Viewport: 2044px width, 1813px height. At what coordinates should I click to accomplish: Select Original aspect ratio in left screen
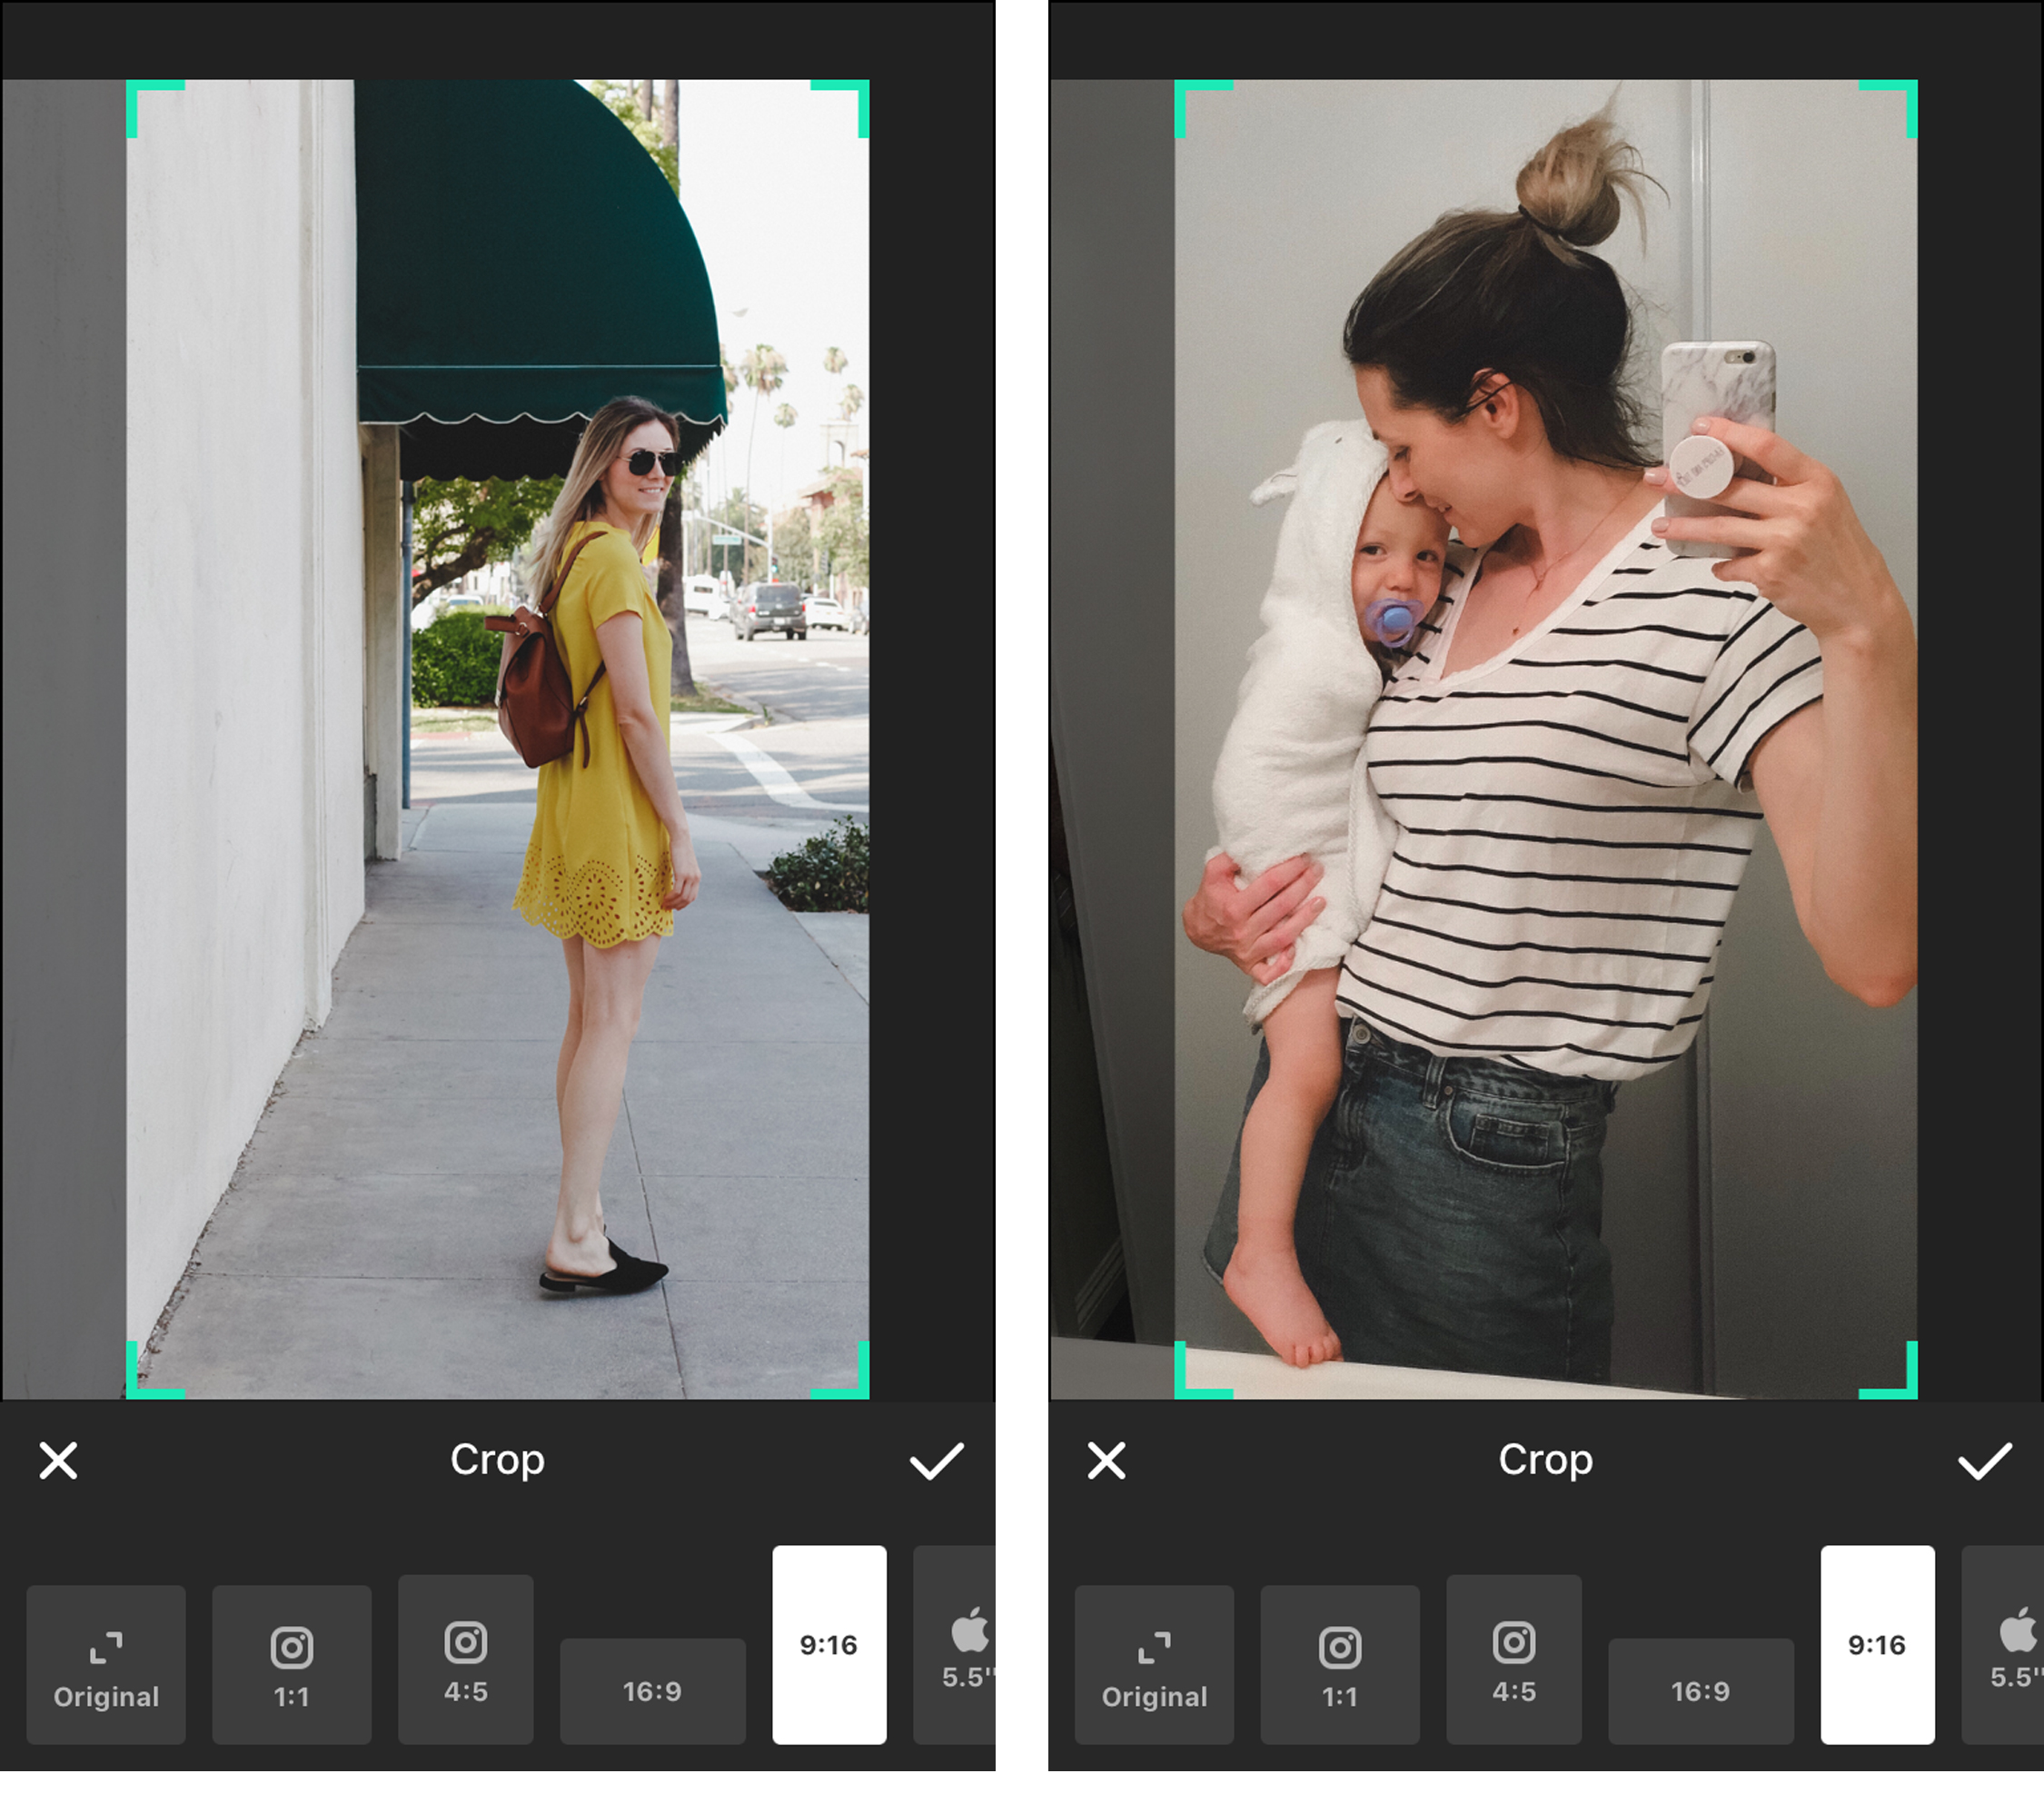[x=106, y=1664]
